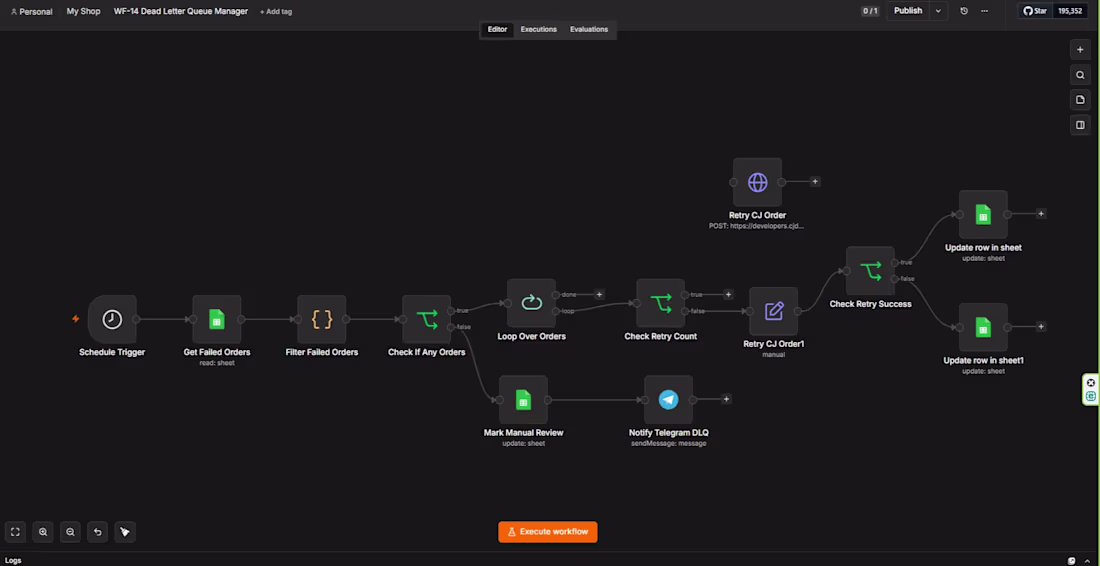Add a sticky note from sidebar icon

(x=1080, y=100)
